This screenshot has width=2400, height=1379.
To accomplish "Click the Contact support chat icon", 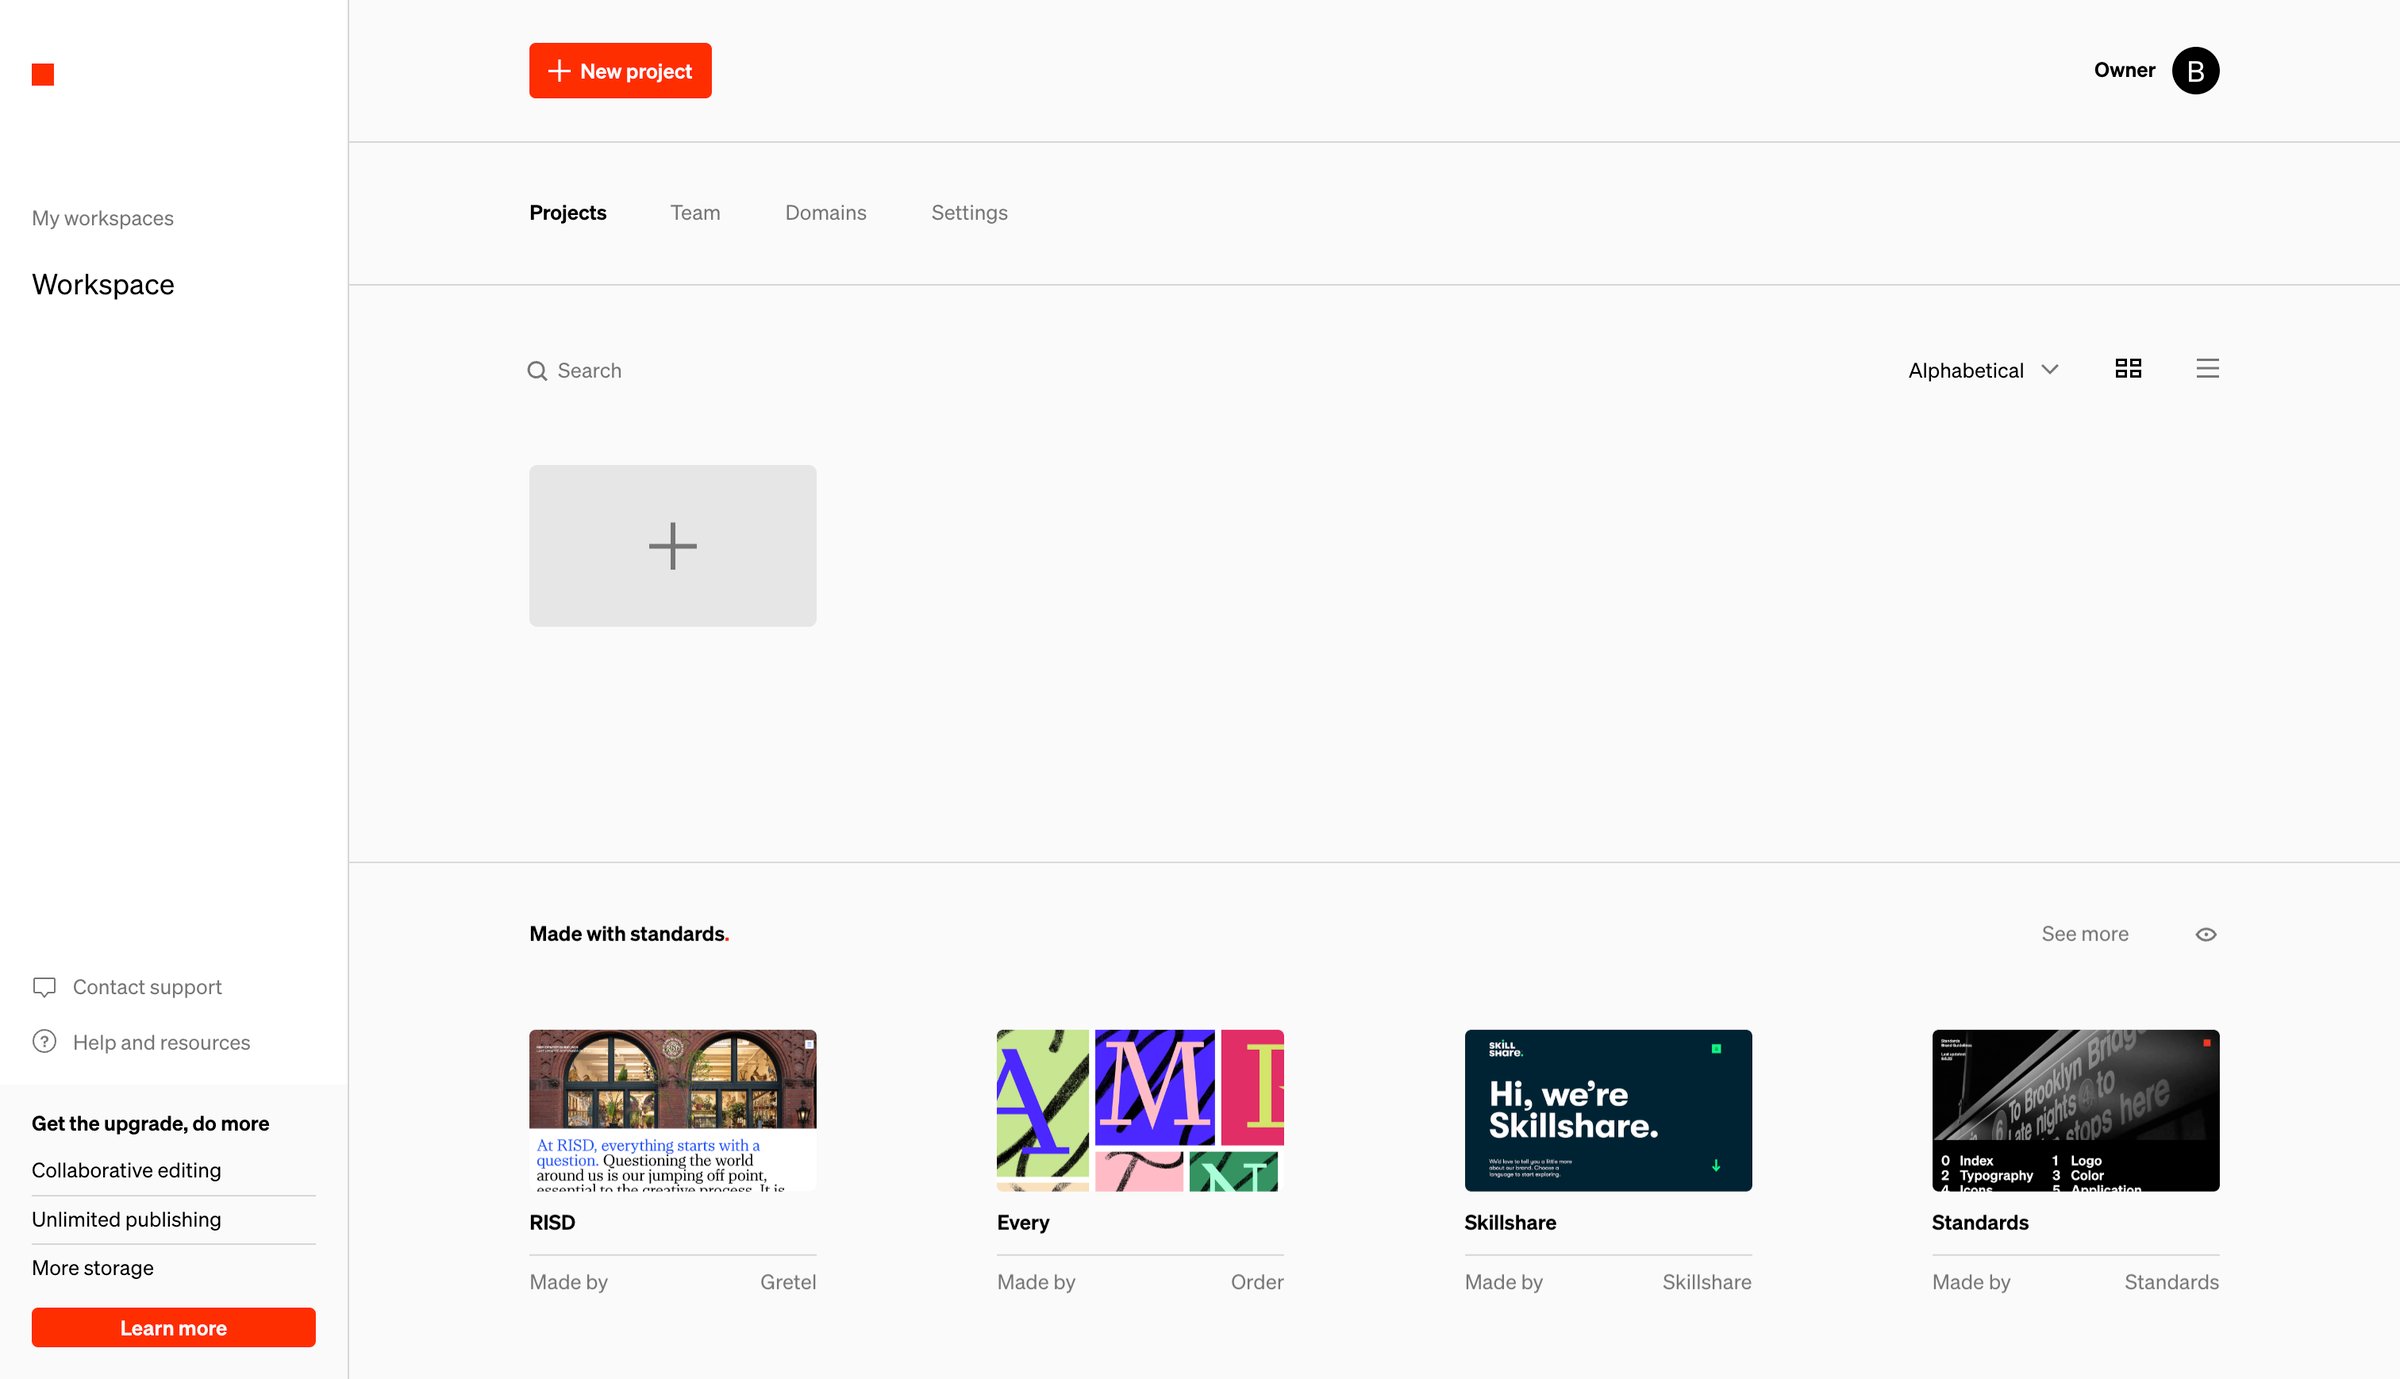I will [44, 987].
